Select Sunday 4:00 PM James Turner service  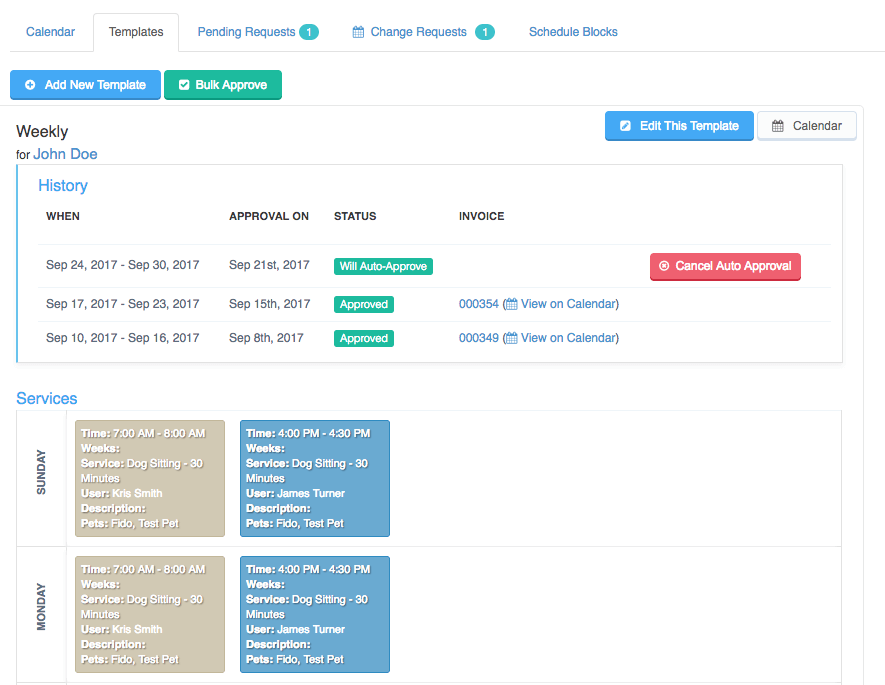click(315, 478)
